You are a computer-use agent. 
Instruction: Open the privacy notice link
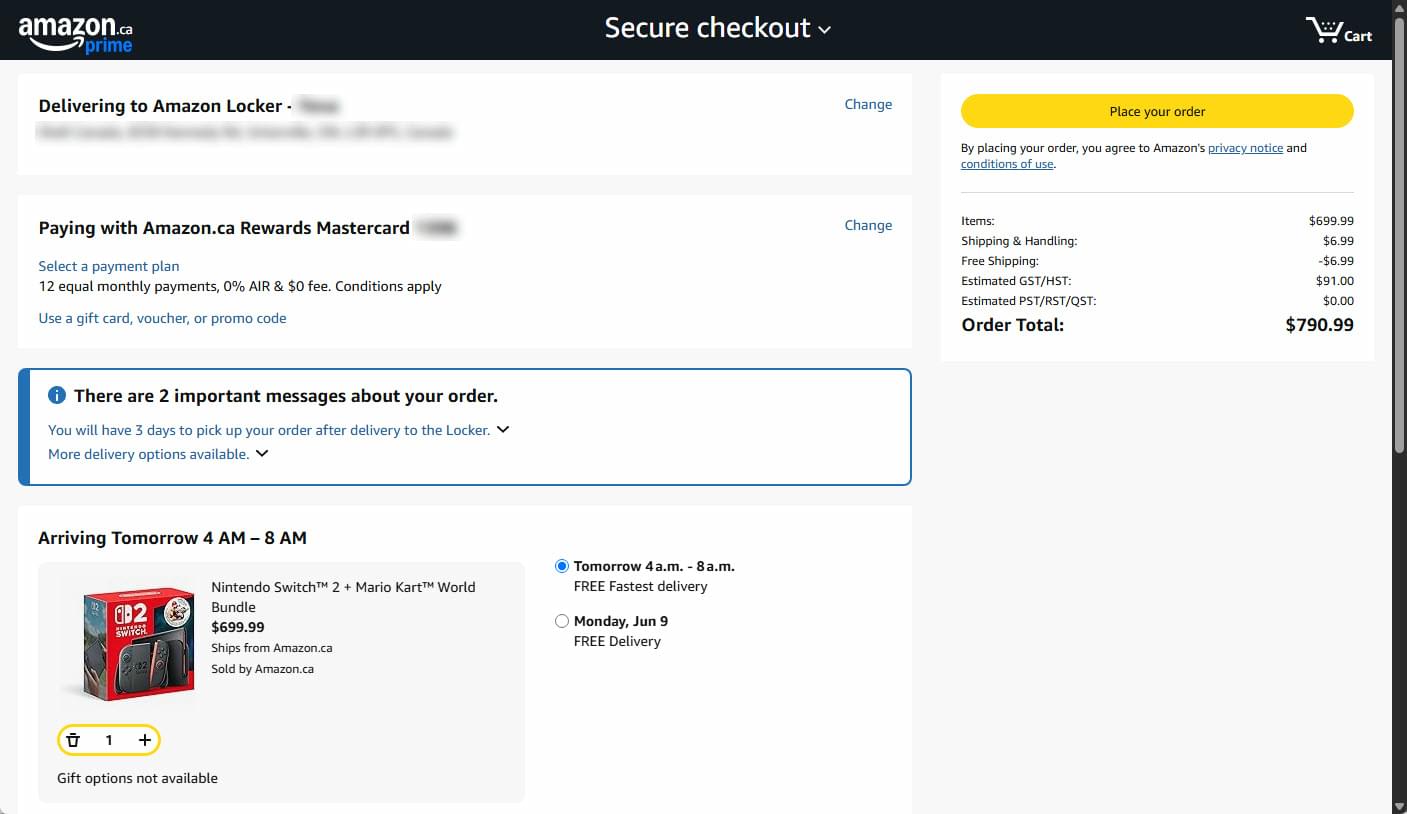coord(1245,148)
